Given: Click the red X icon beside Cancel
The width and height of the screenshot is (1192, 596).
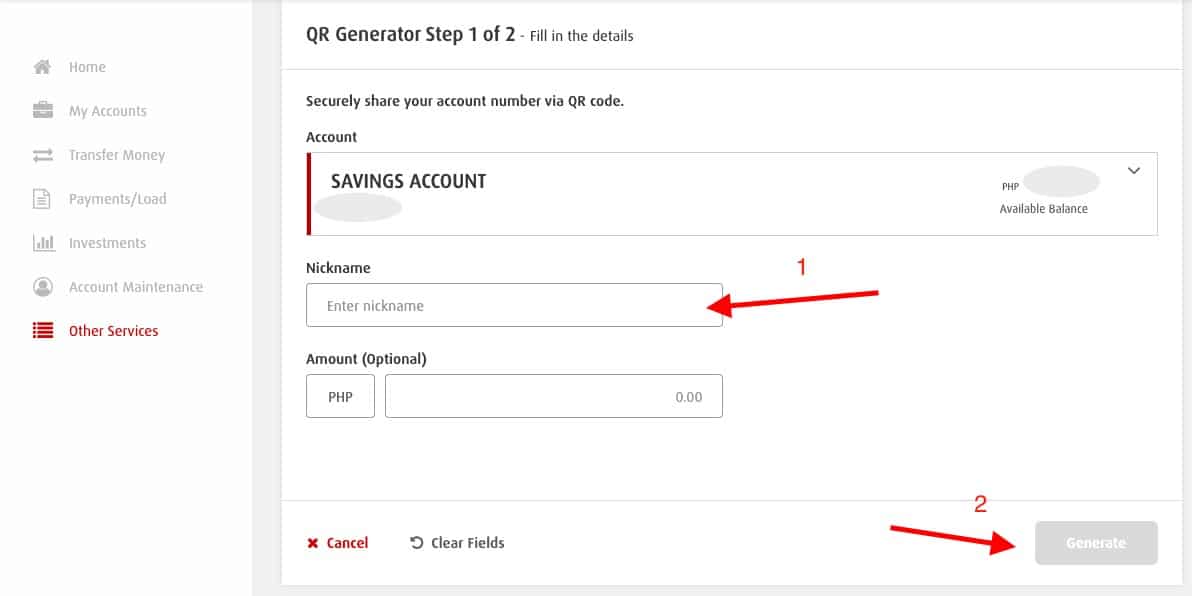Looking at the screenshot, I should point(313,543).
